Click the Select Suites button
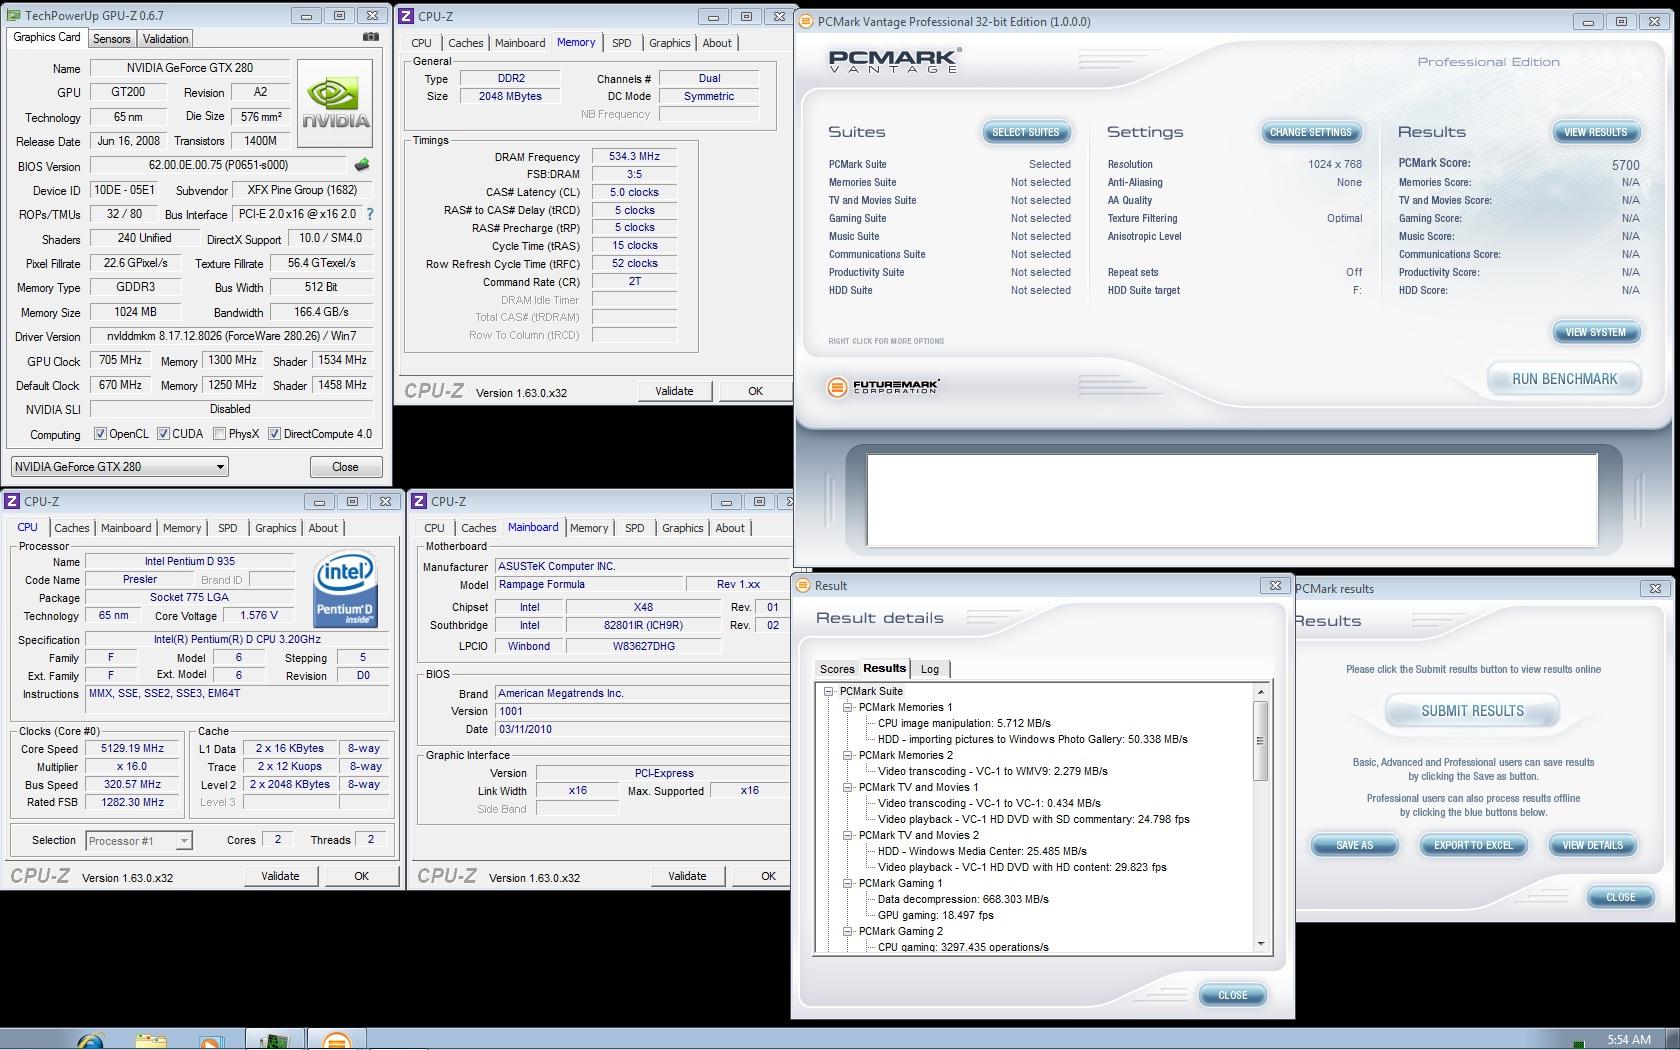 click(1025, 132)
